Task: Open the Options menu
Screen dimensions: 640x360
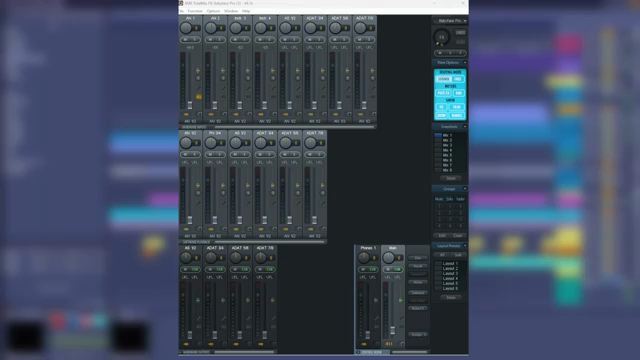Action: coord(213,11)
